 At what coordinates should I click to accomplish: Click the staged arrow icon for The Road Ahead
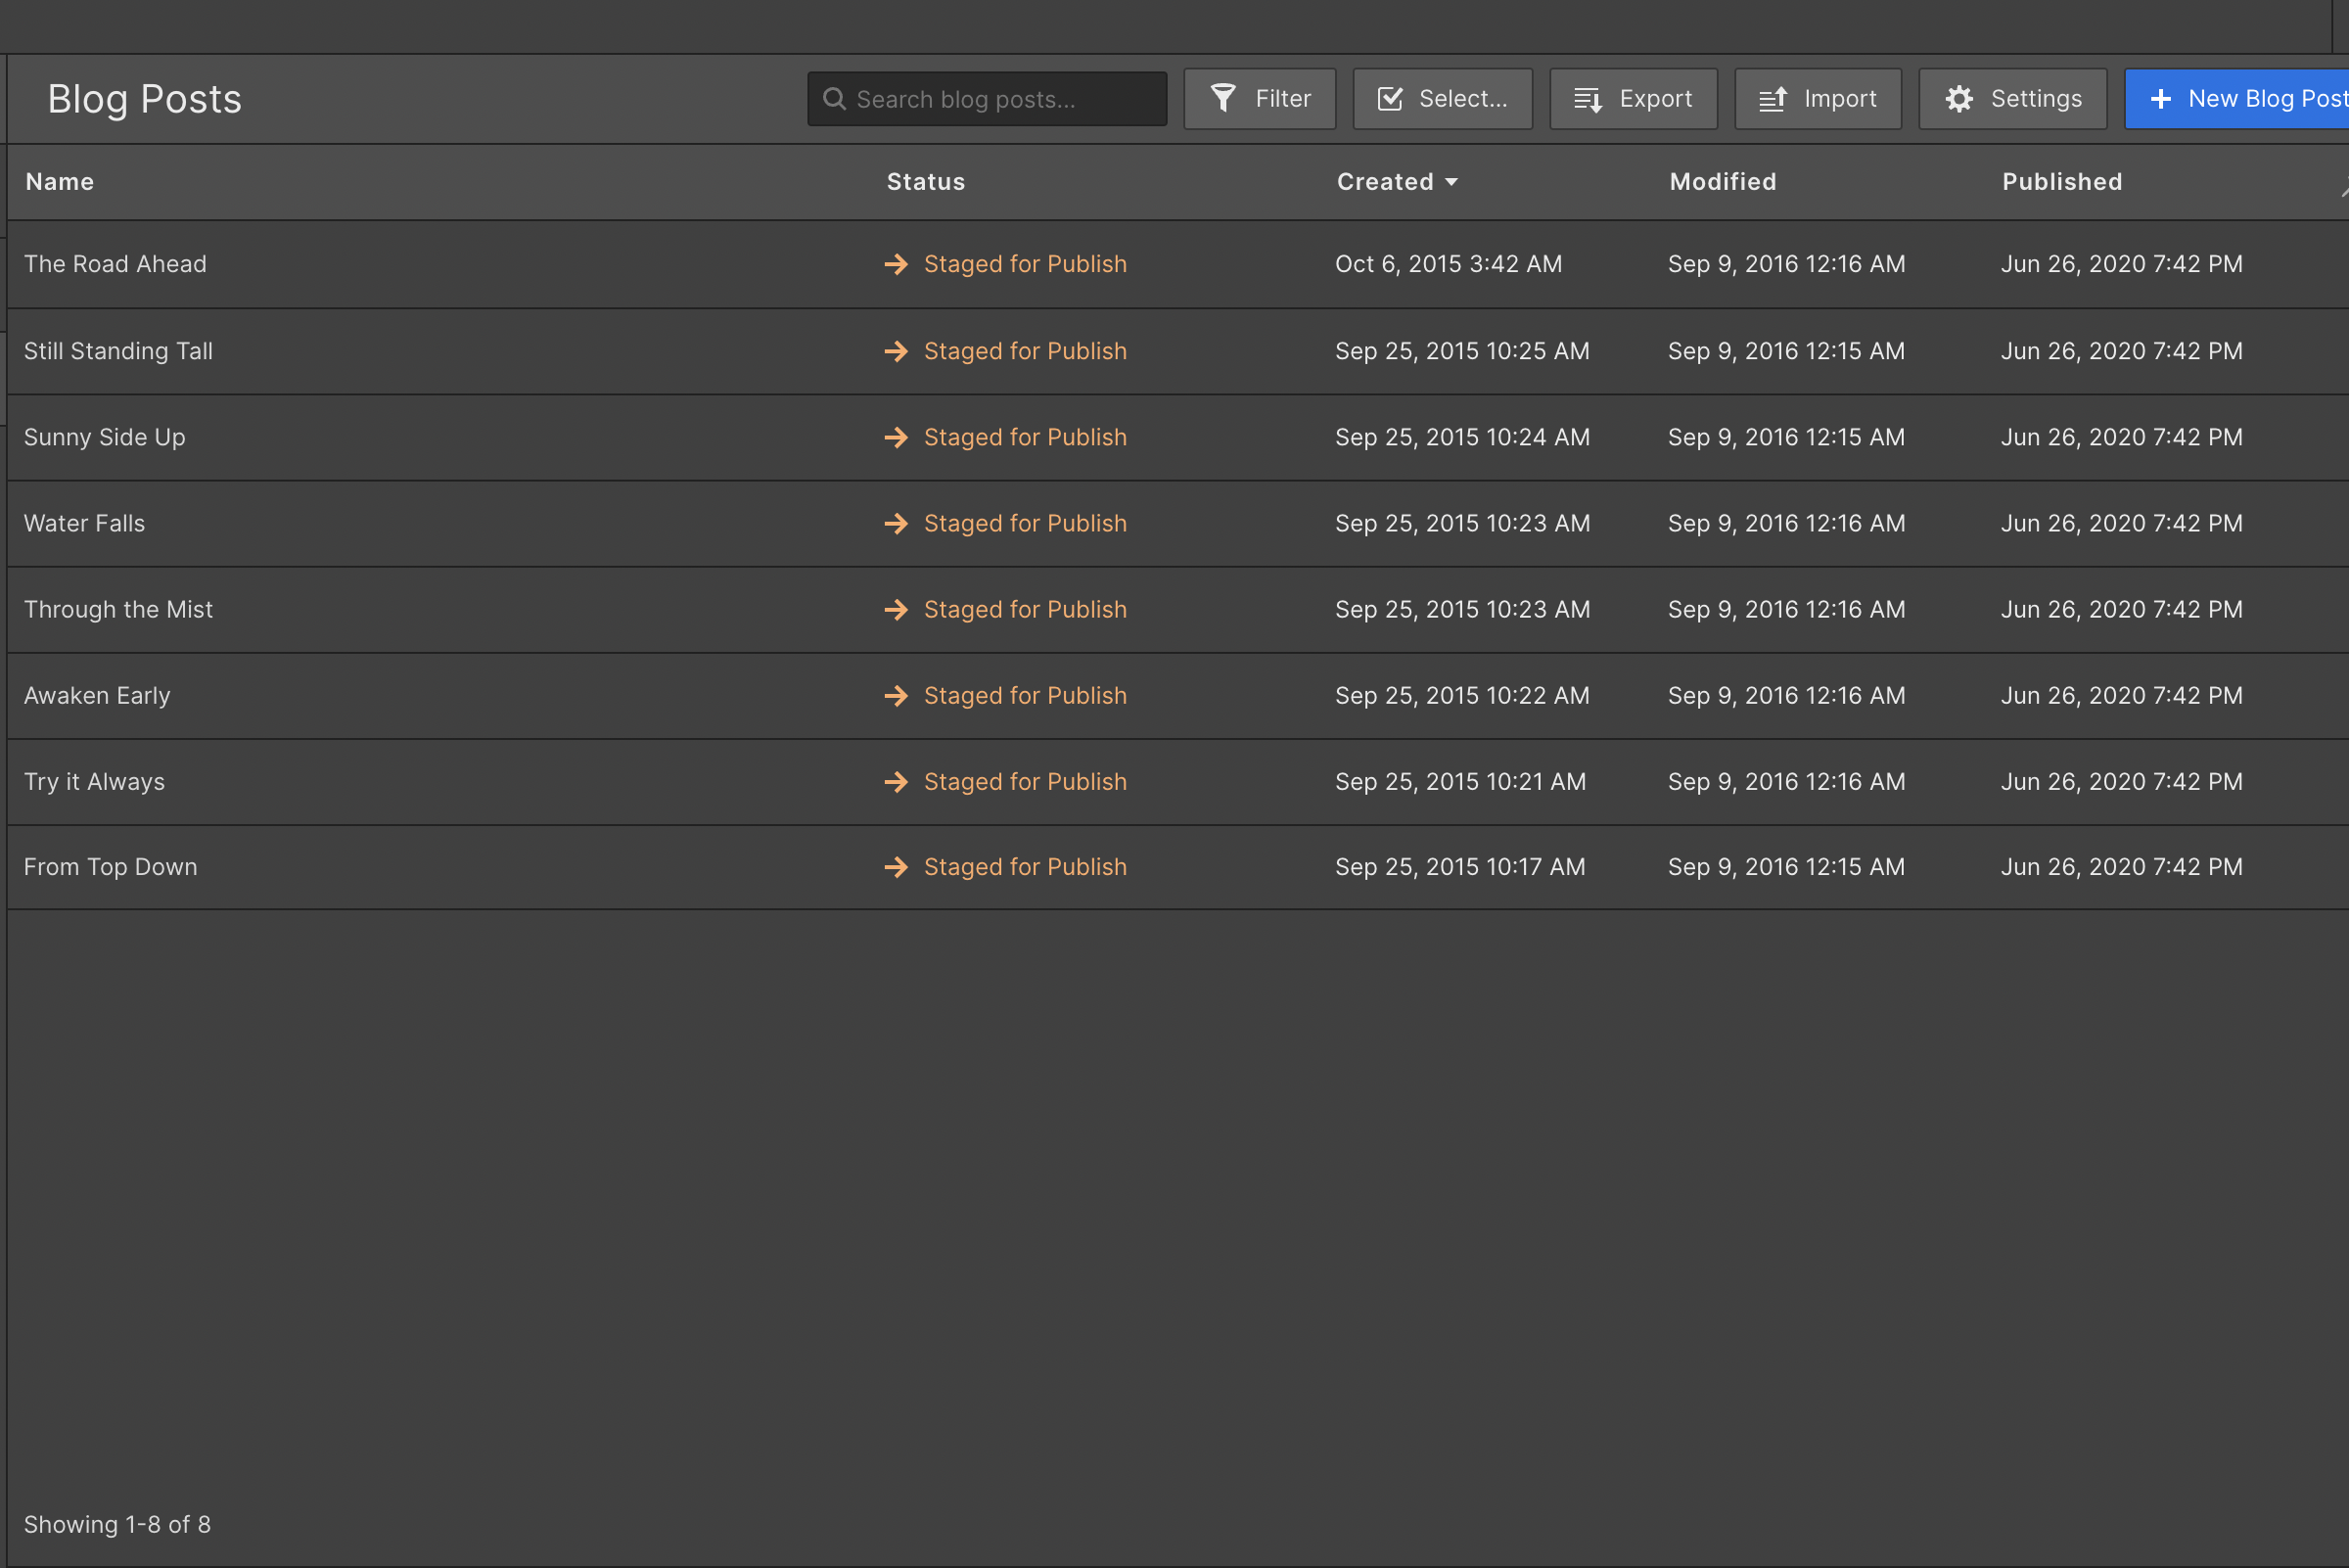pos(896,264)
